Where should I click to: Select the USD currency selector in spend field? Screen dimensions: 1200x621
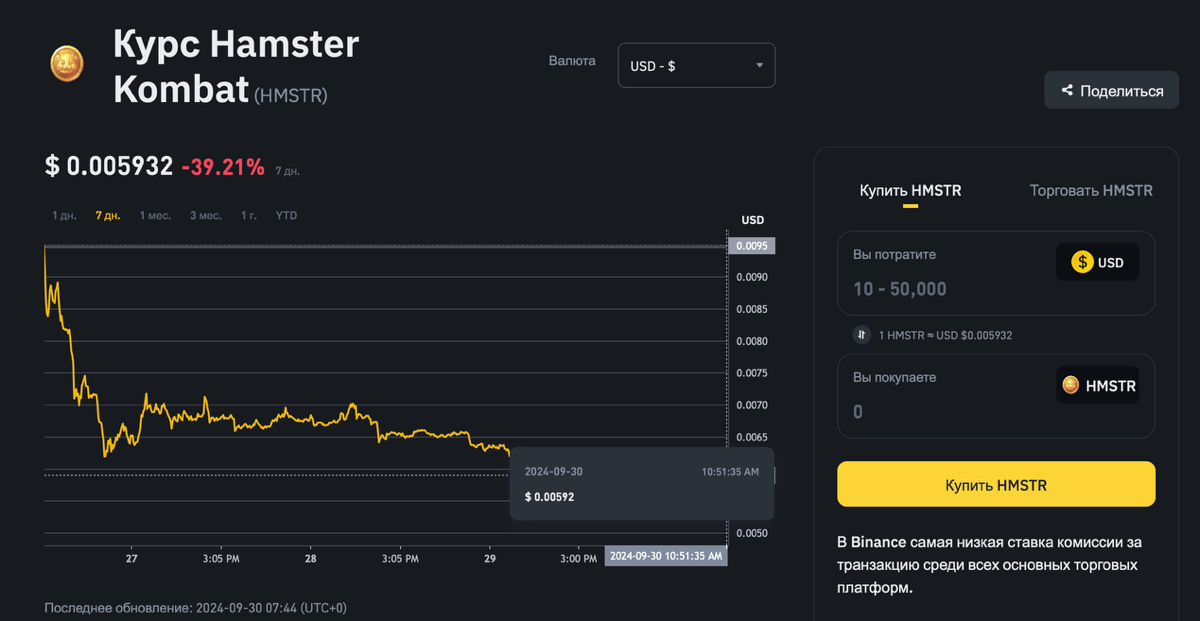[x=1097, y=263]
